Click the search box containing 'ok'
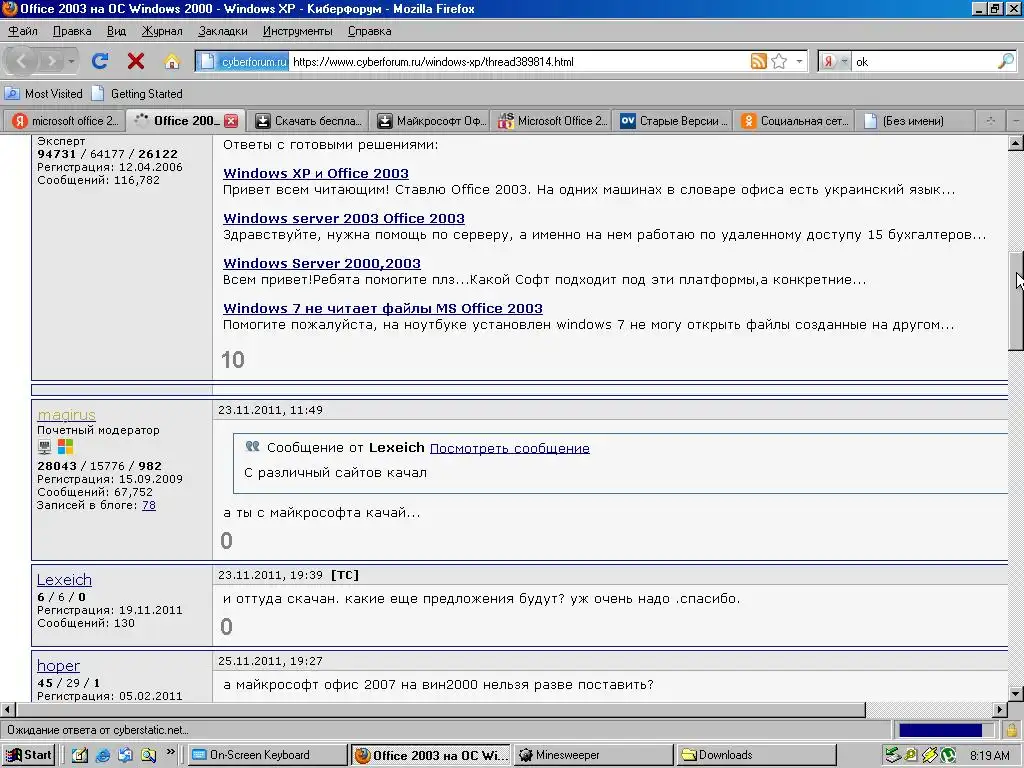Viewport: 1024px width, 768px height. pyautogui.click(x=924, y=62)
